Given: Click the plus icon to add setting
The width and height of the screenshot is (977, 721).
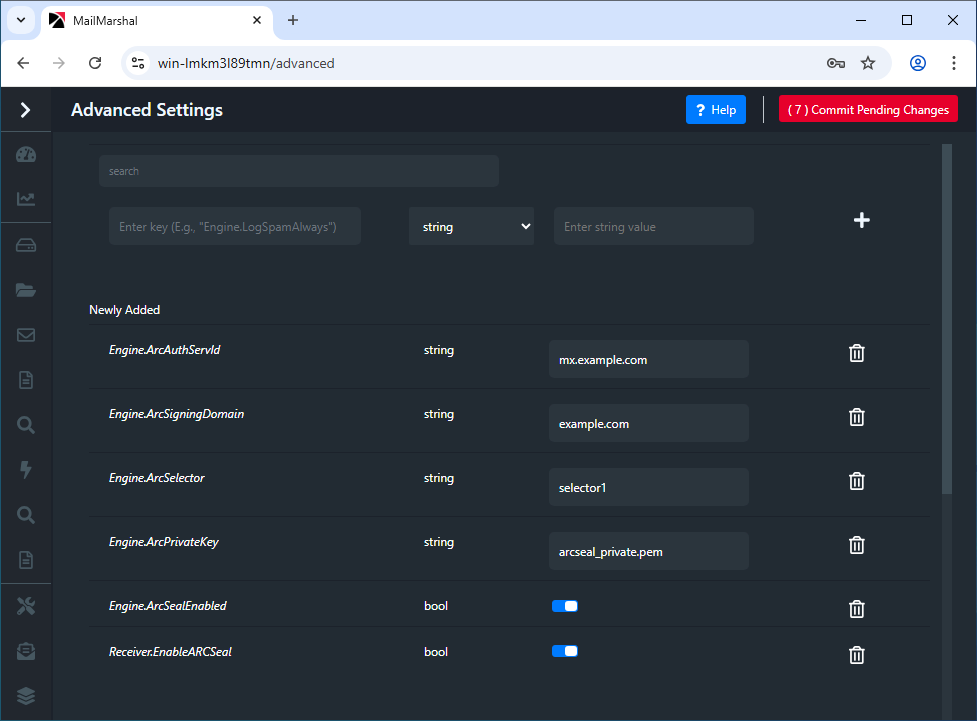Looking at the screenshot, I should pos(861,220).
